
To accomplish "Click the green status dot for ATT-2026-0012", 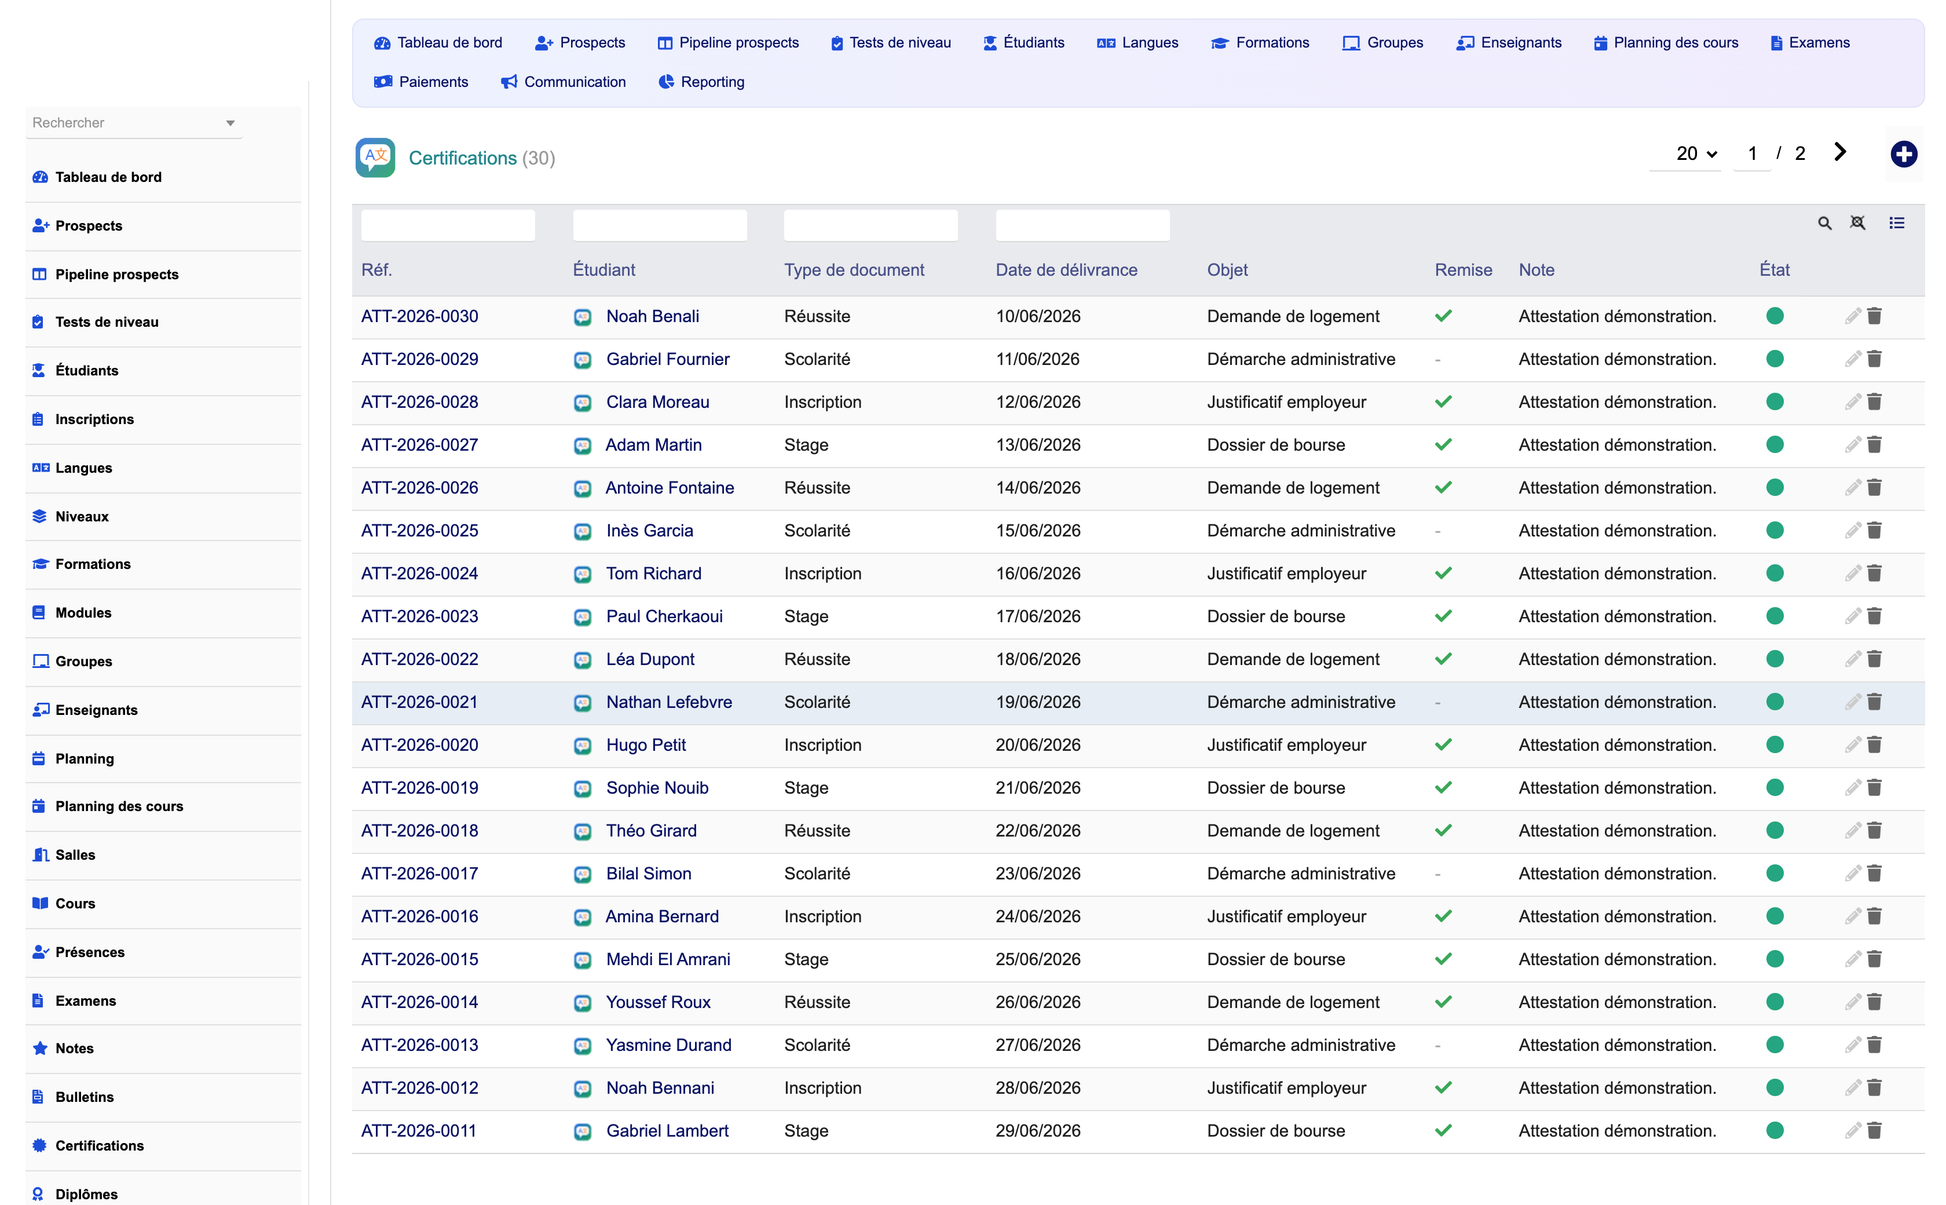I will point(1775,1088).
